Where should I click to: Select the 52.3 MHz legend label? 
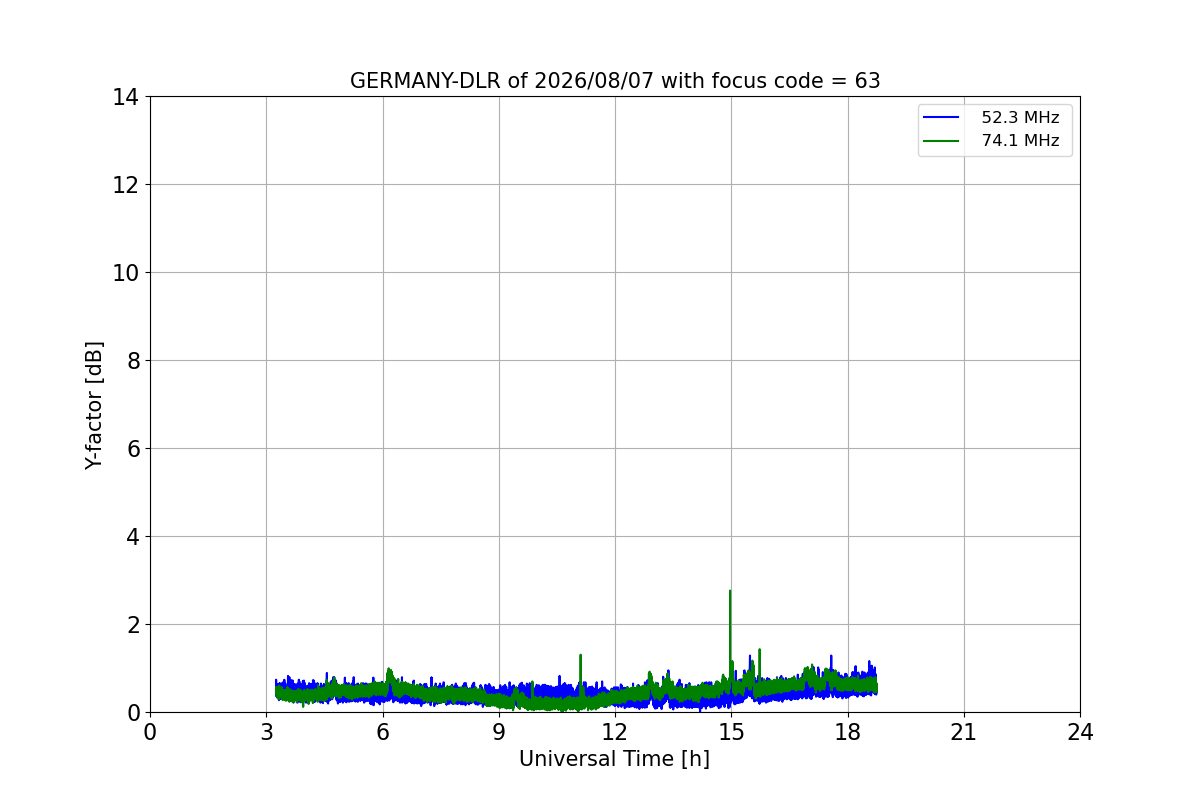tap(1020, 118)
